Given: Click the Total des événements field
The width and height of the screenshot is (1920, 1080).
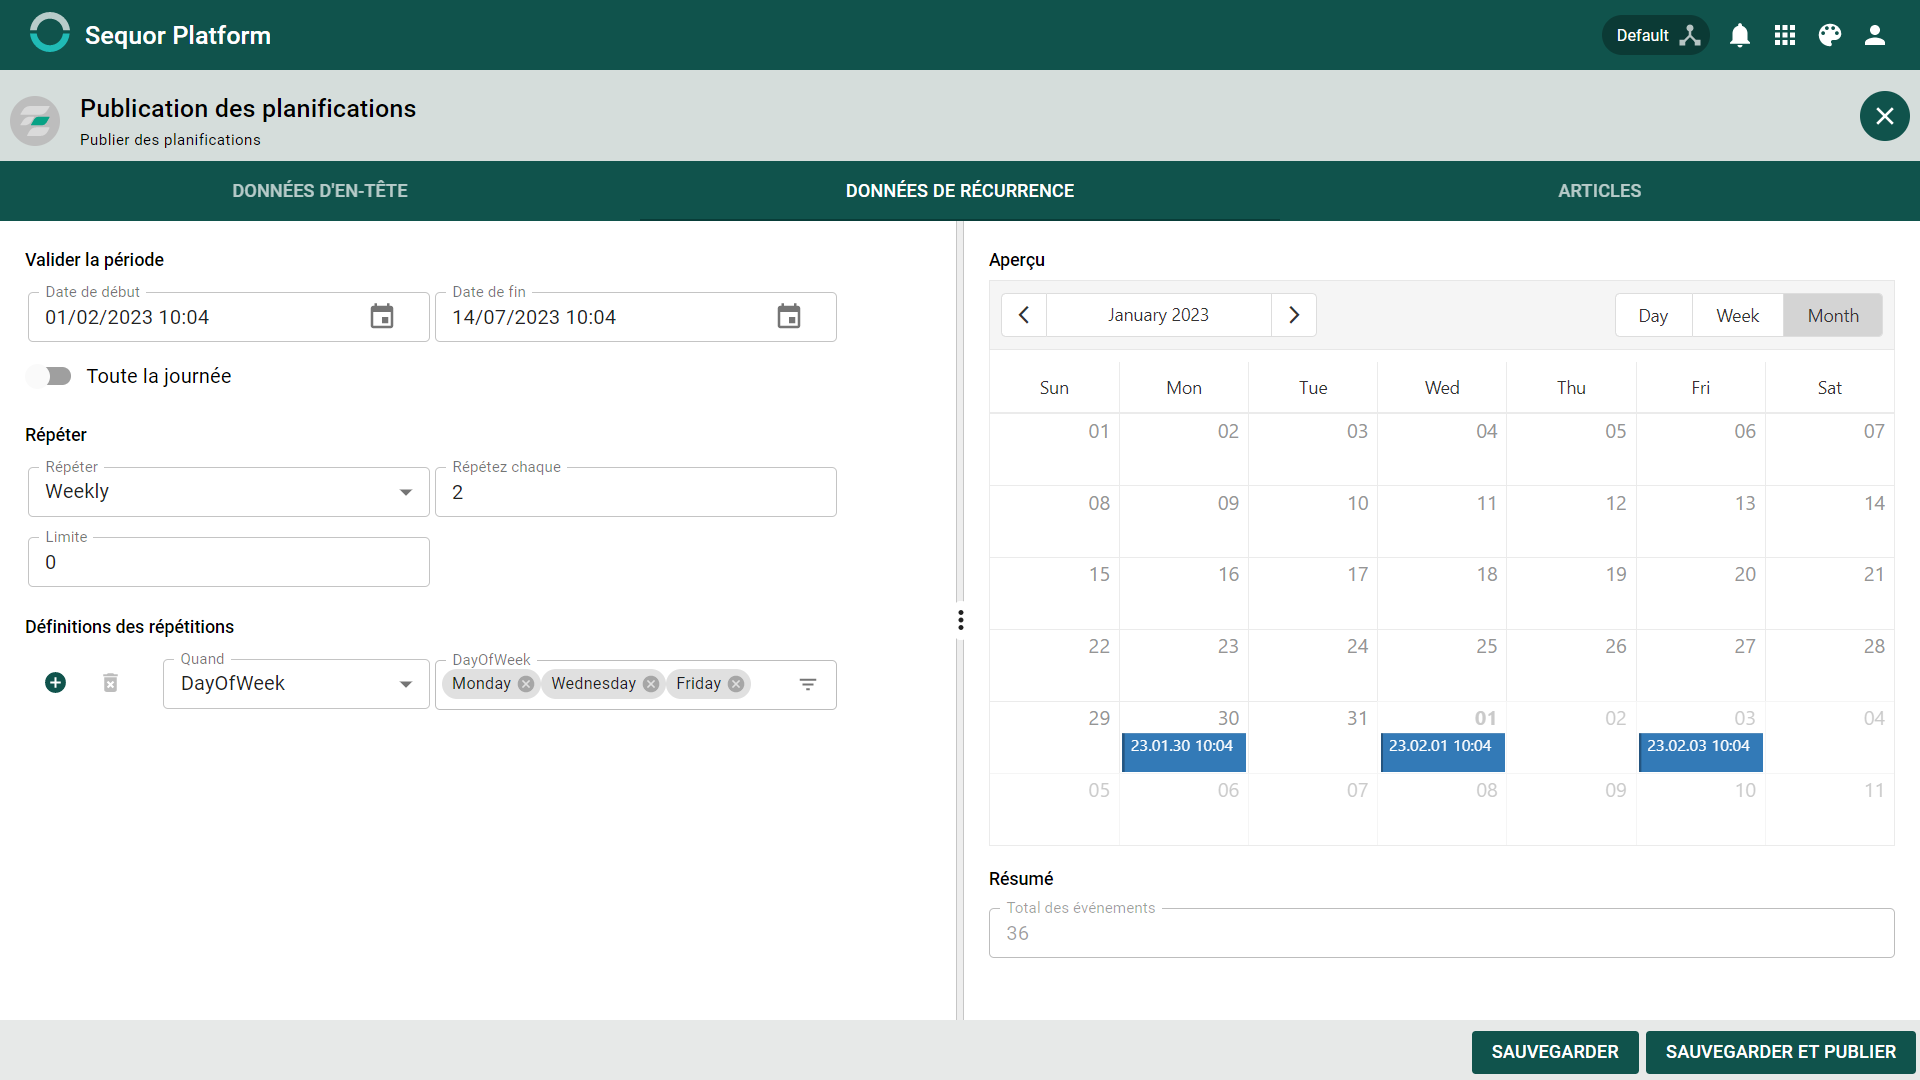Looking at the screenshot, I should (1442, 933).
